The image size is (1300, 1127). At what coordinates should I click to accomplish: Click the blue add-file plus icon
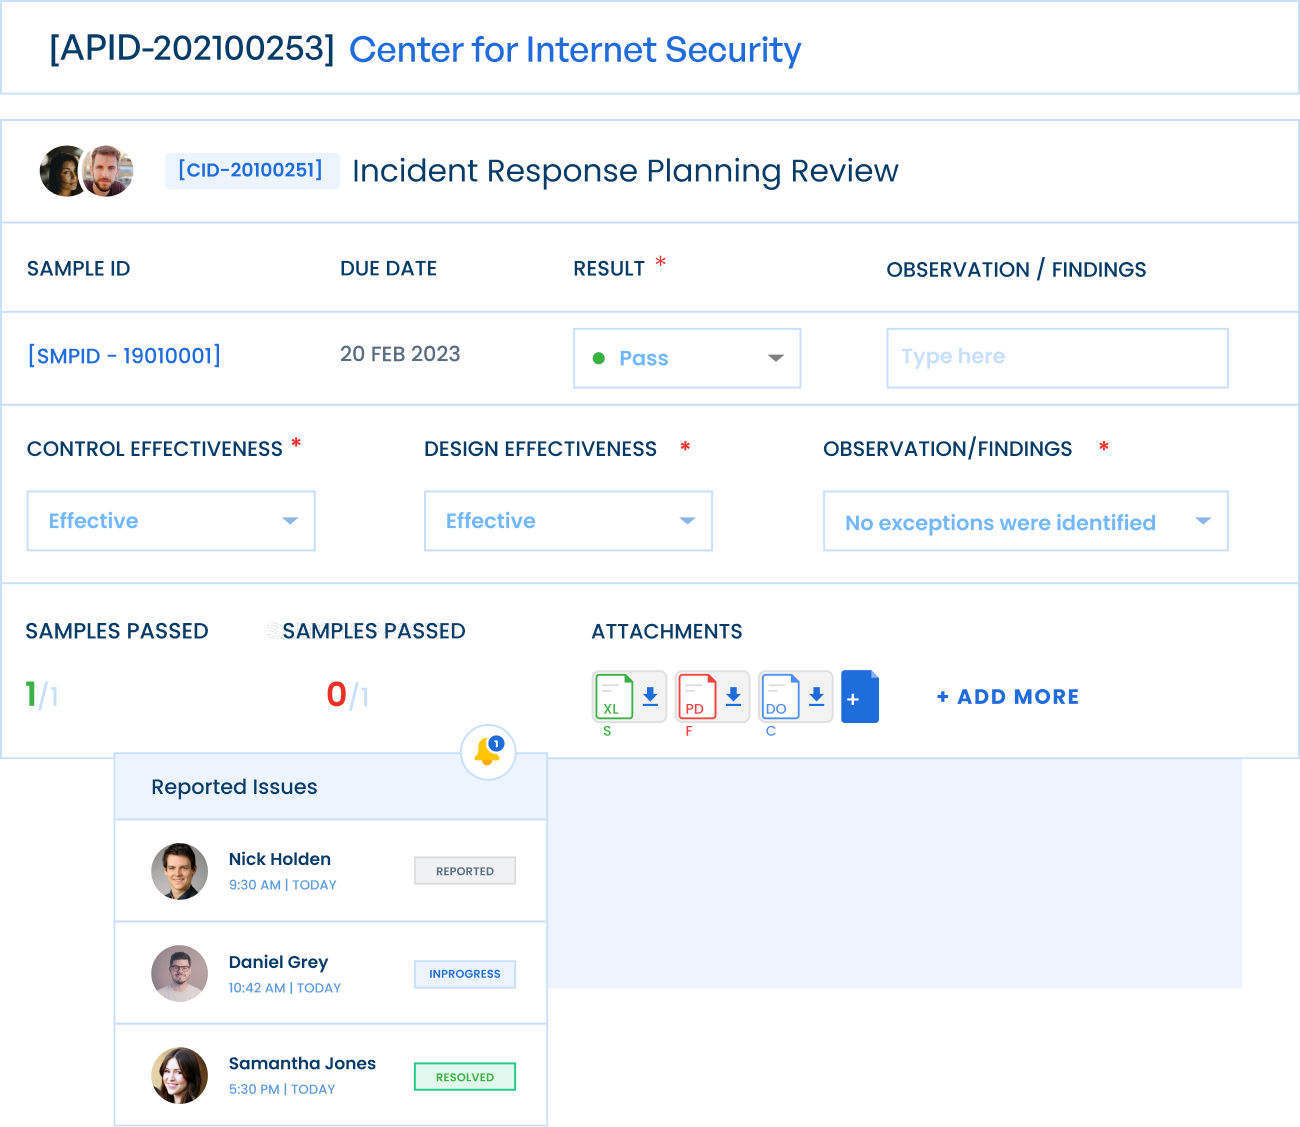860,697
